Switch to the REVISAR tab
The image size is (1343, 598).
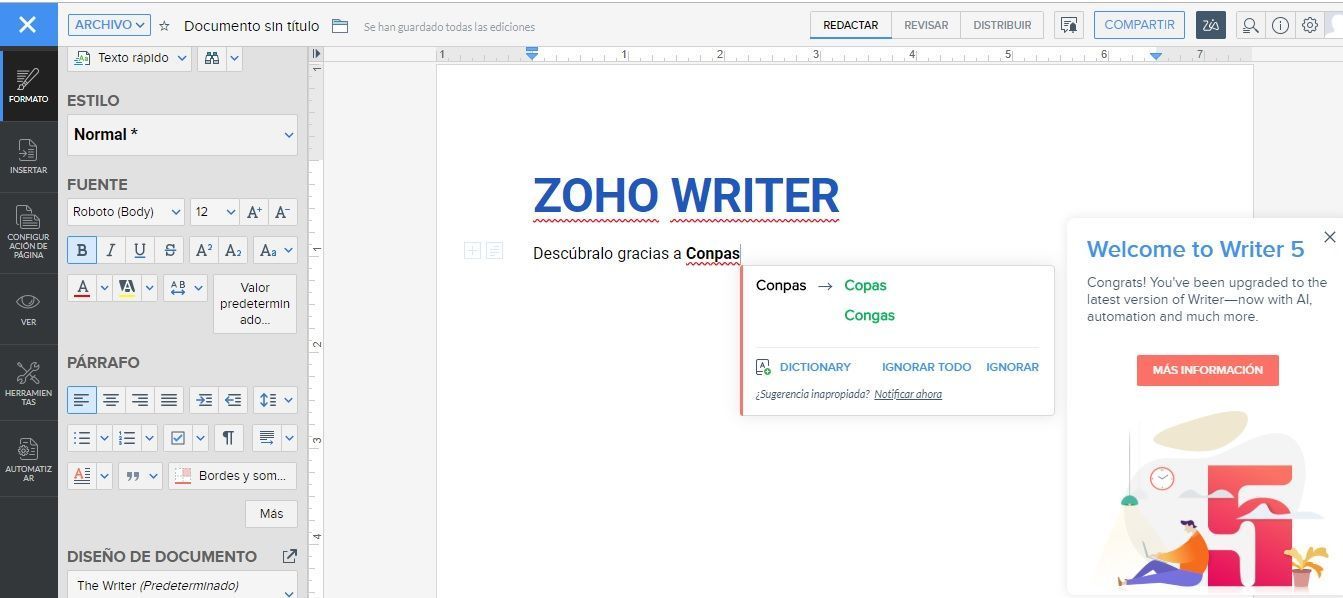pos(926,25)
